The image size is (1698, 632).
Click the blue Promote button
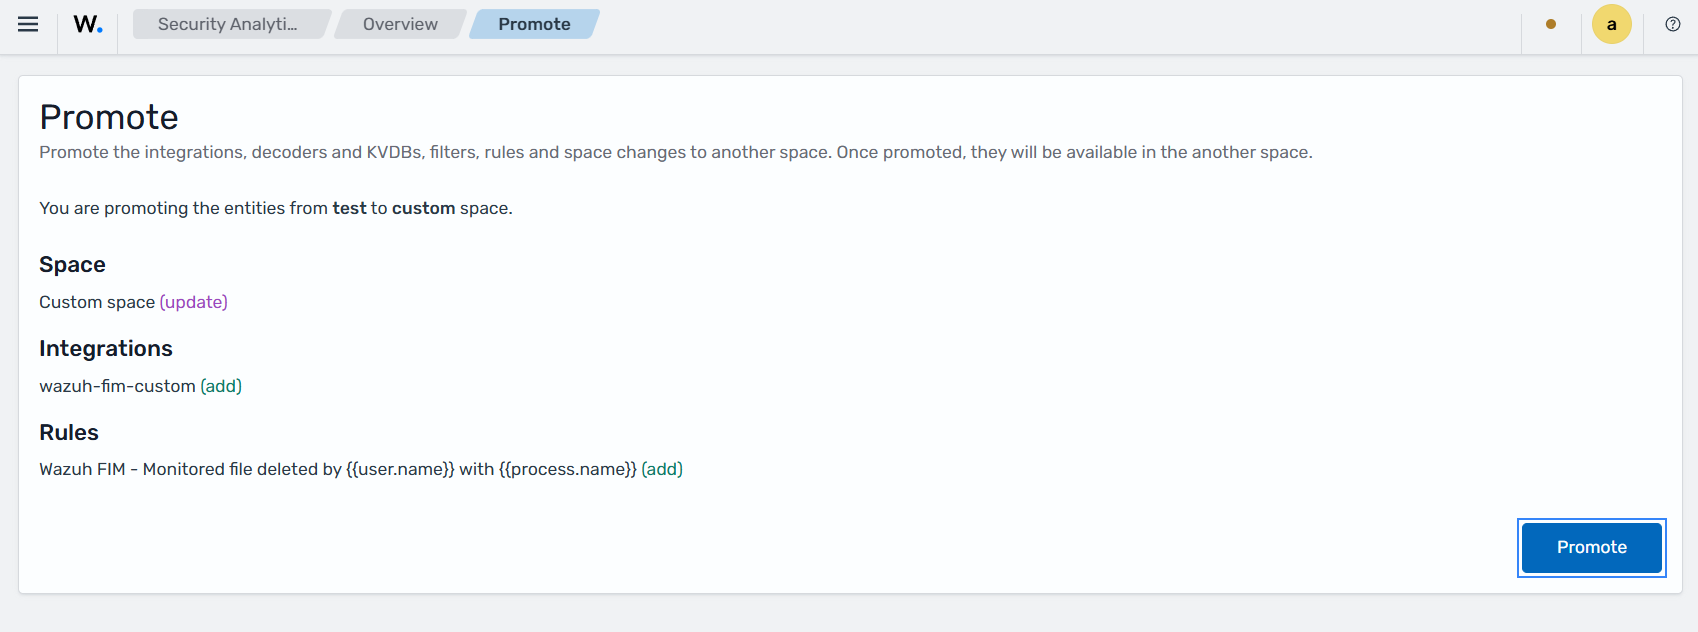1592,547
